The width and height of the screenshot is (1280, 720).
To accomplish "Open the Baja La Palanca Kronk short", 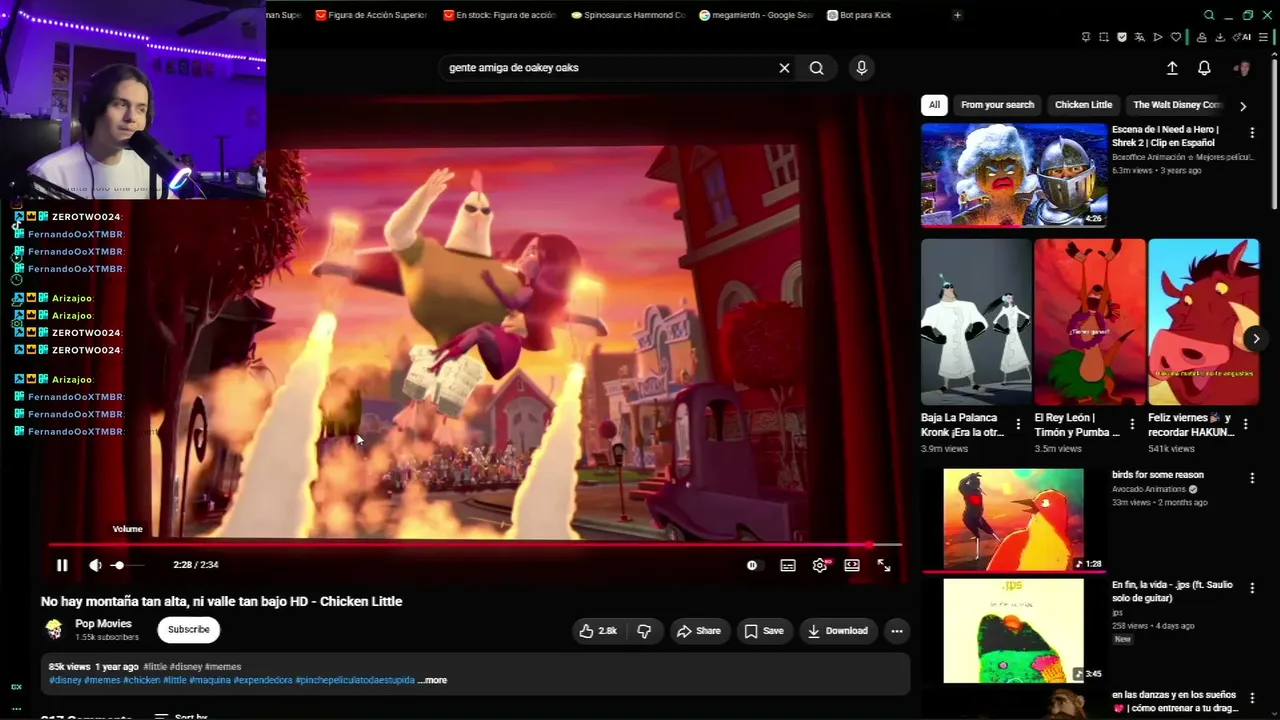I will tap(975, 321).
